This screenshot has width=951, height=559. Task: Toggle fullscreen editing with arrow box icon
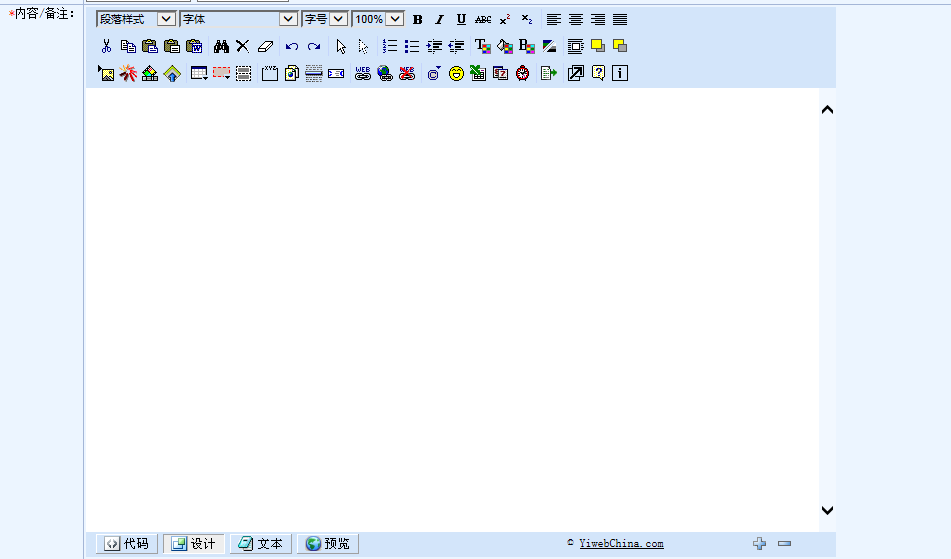click(576, 73)
